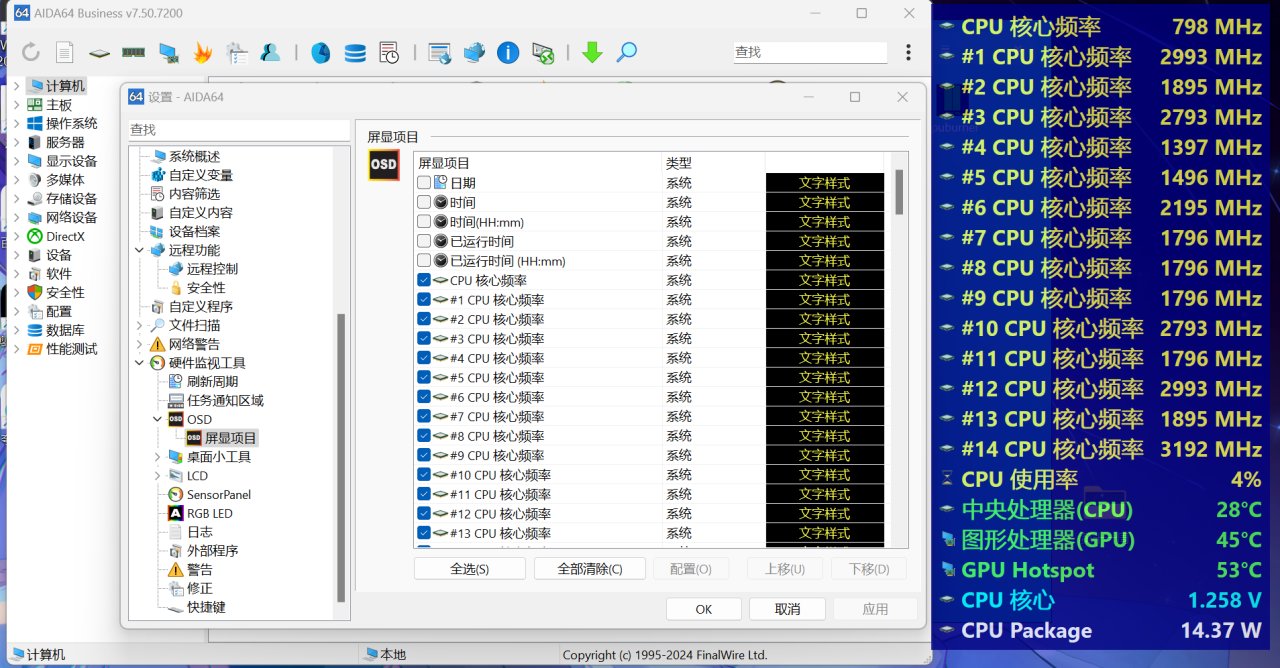
Task: Click the OSD icon next to the 屏显项目 list
Action: 384,165
